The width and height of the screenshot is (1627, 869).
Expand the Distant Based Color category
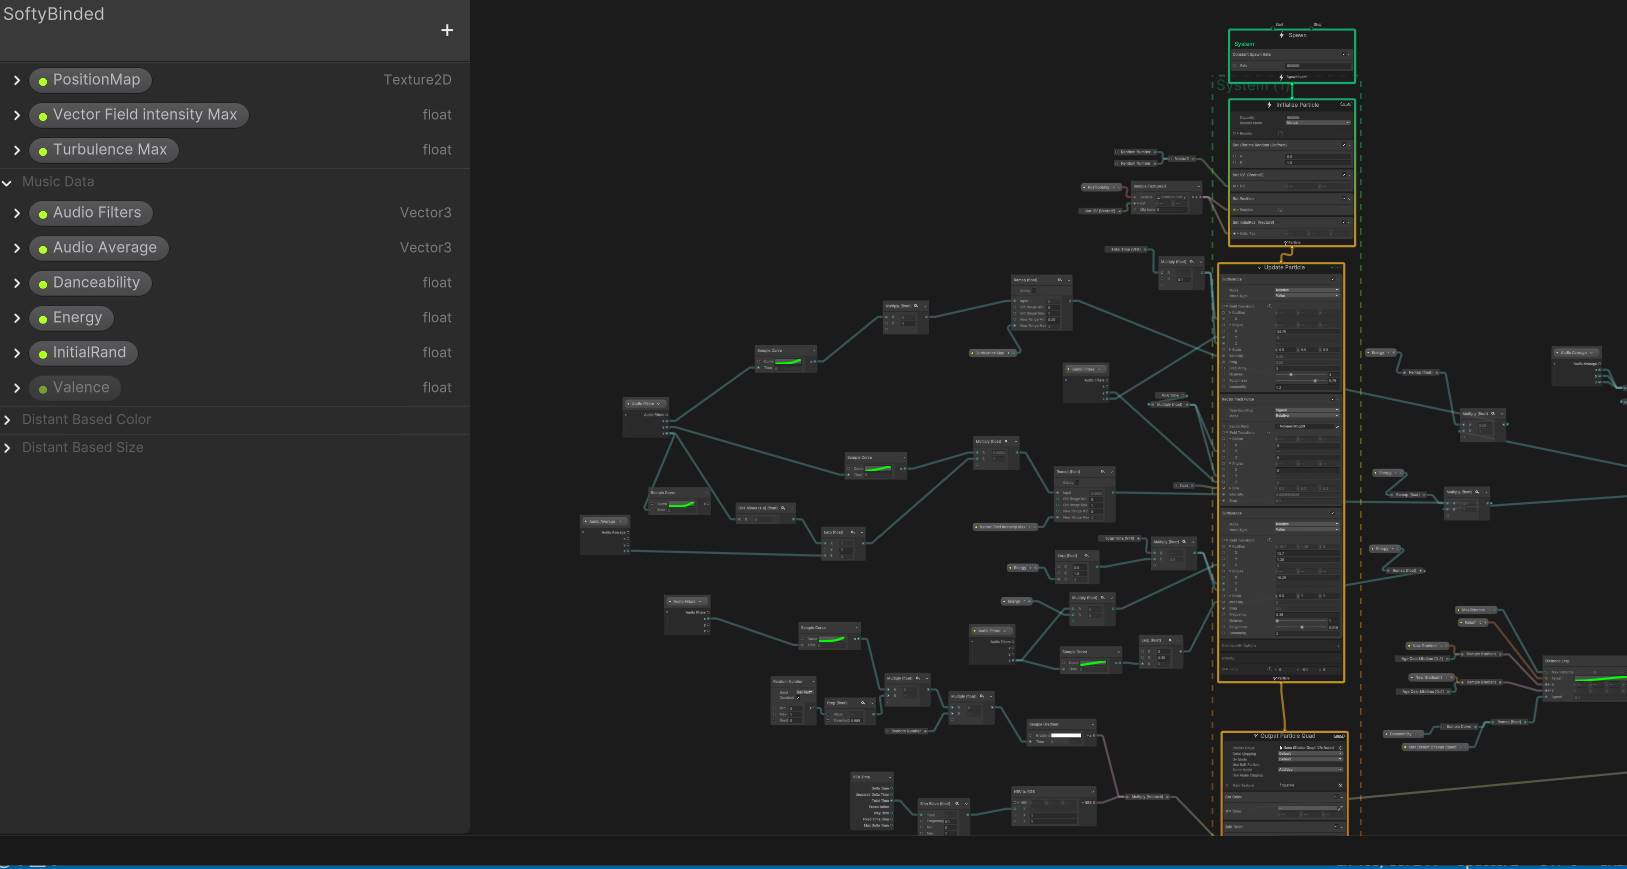pyautogui.click(x=8, y=420)
